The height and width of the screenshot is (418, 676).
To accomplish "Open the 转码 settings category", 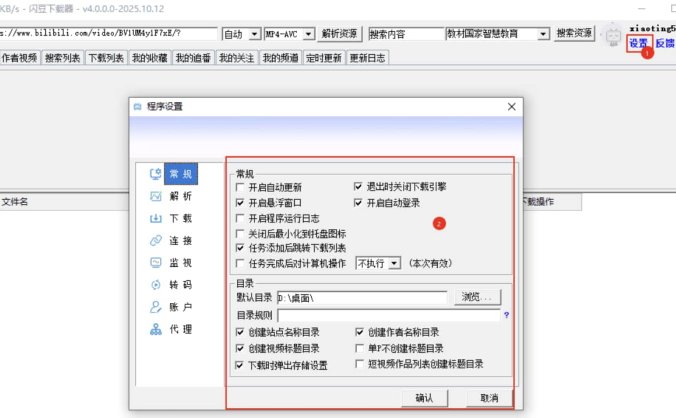I will [181, 285].
